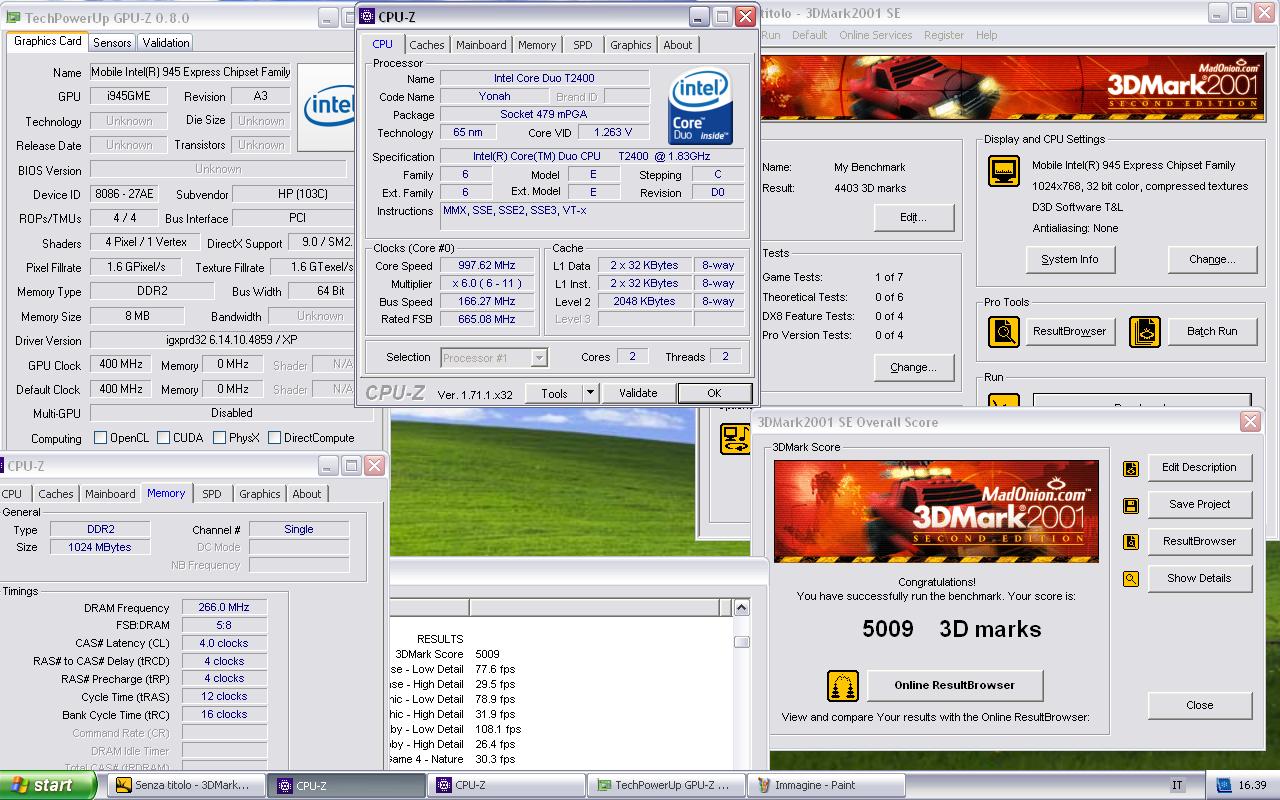Toggle the CUDA checkbox in GPU-Z
The image size is (1280, 800).
tap(162, 438)
